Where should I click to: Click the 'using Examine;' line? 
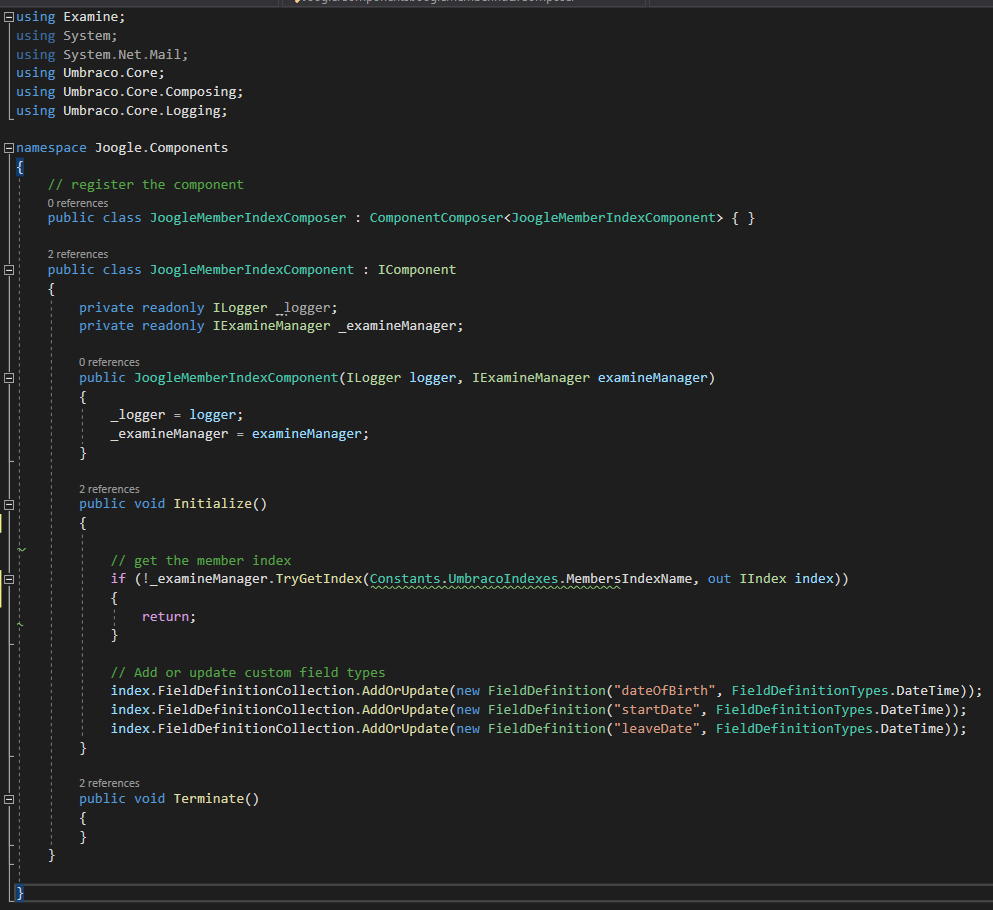[71, 17]
